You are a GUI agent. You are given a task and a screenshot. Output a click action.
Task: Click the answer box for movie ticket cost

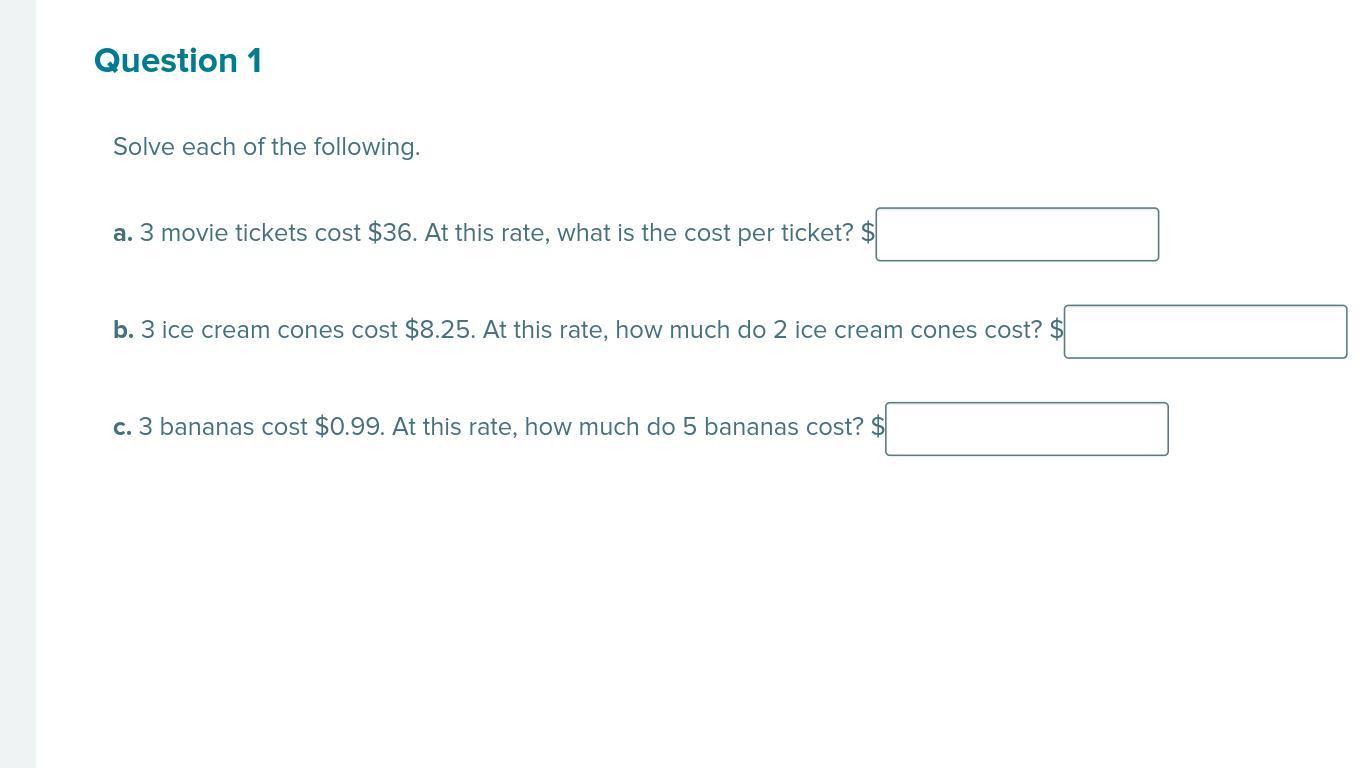(1017, 234)
